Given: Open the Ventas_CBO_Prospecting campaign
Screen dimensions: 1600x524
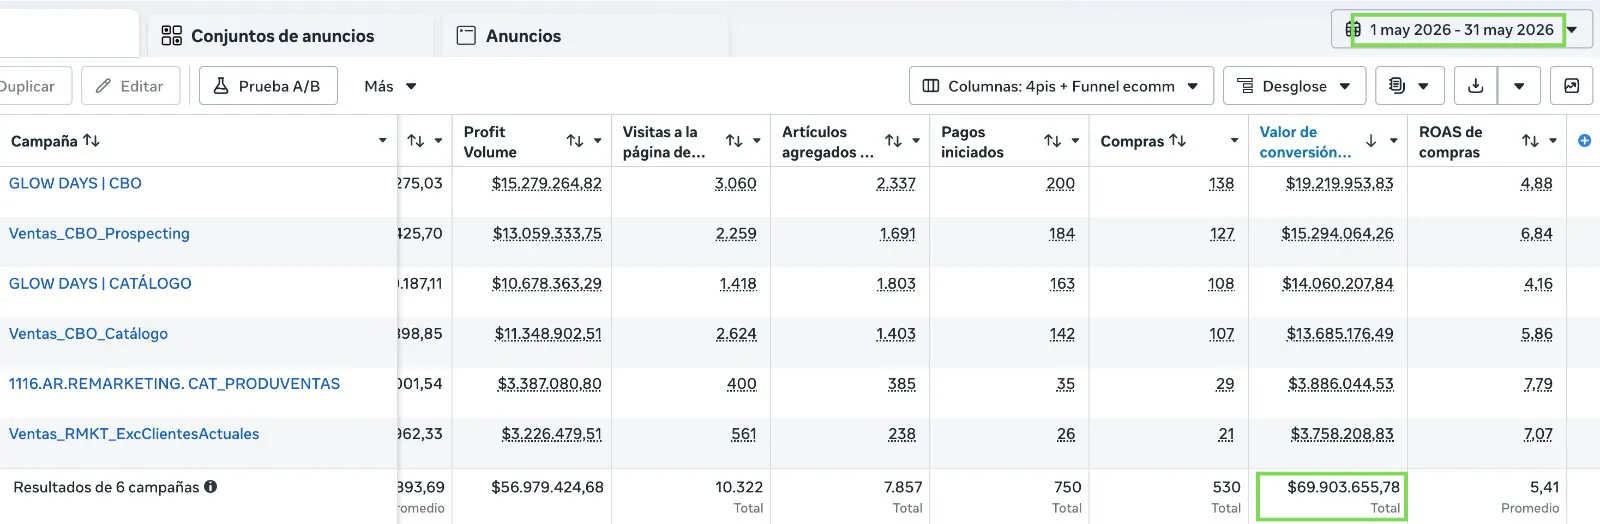Looking at the screenshot, I should [x=99, y=233].
